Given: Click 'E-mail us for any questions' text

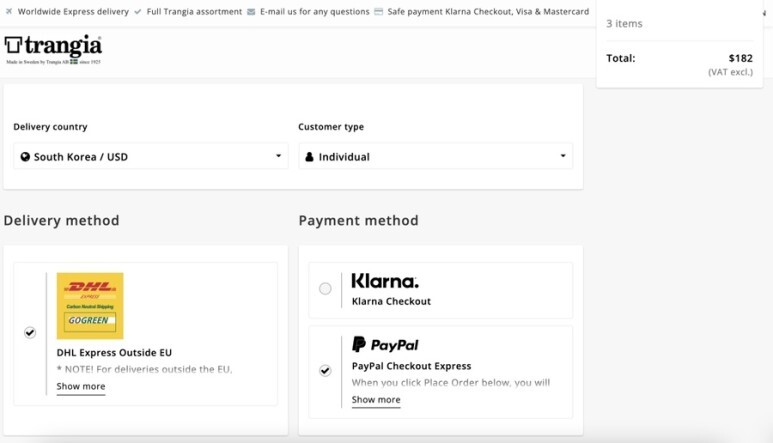Looking at the screenshot, I should click(x=315, y=11).
